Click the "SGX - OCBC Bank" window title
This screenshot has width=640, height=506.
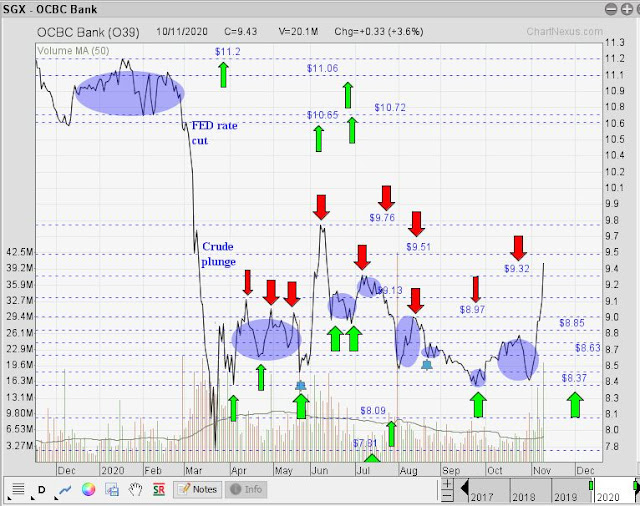point(50,9)
